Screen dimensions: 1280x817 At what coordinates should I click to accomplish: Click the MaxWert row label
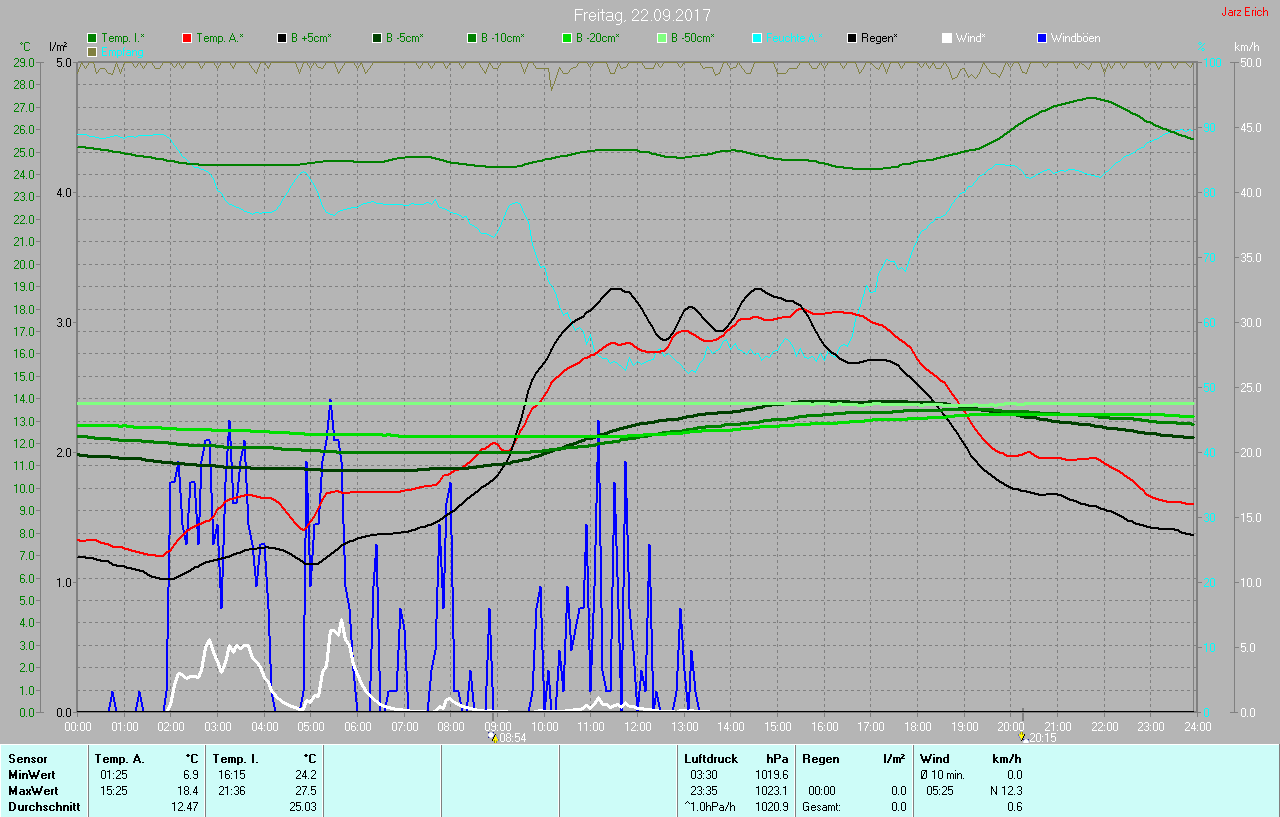point(32,790)
